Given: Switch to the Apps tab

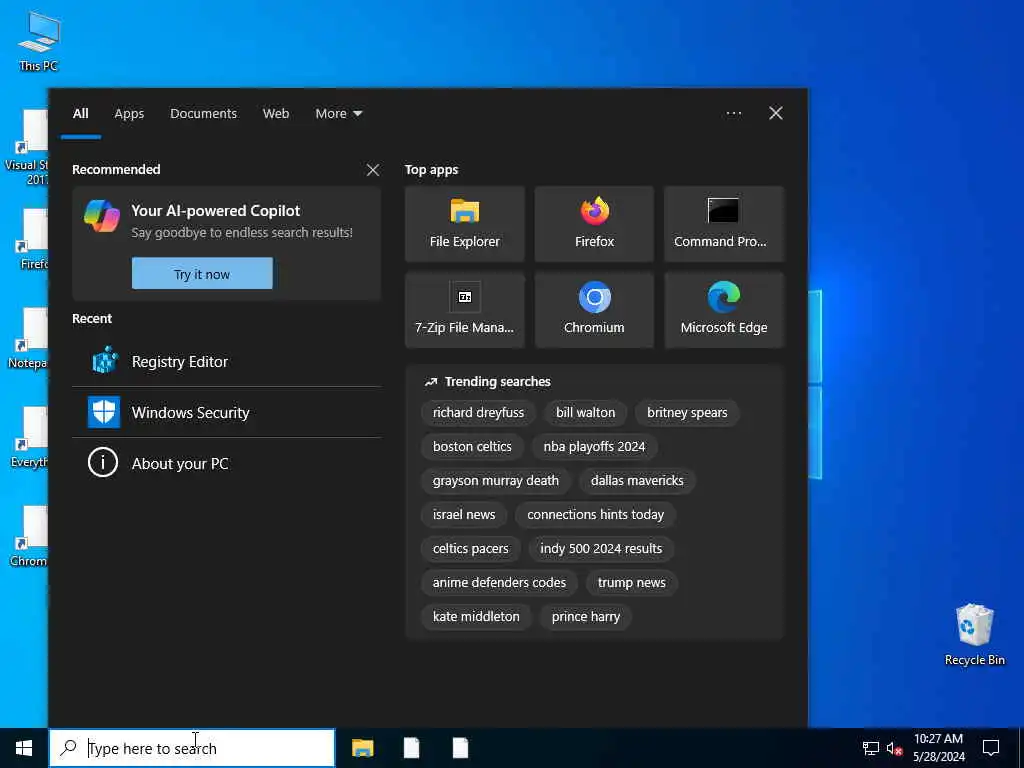Looking at the screenshot, I should click(x=129, y=114).
